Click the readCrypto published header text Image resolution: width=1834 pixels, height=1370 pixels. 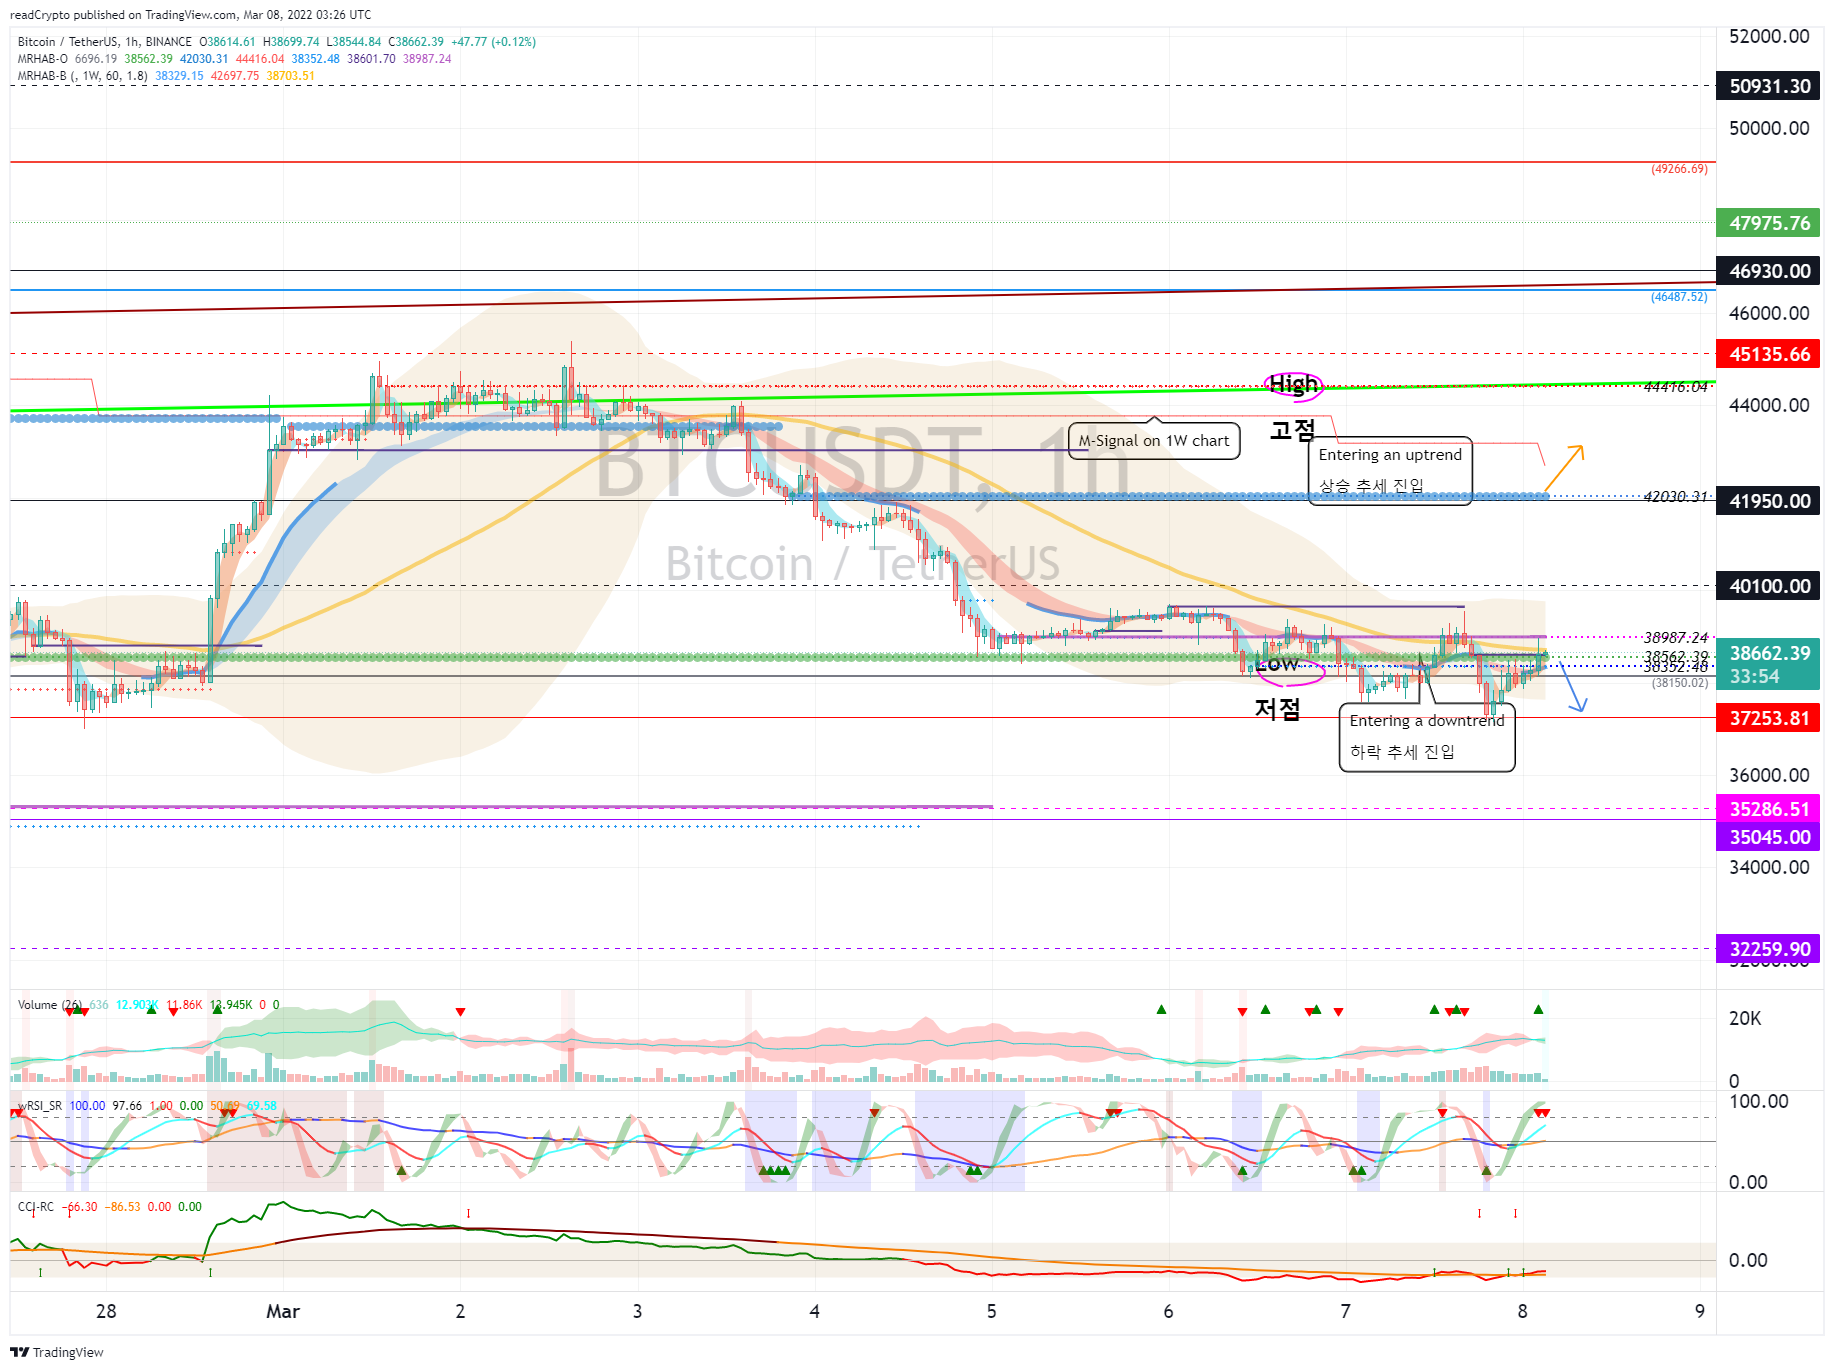click(190, 15)
